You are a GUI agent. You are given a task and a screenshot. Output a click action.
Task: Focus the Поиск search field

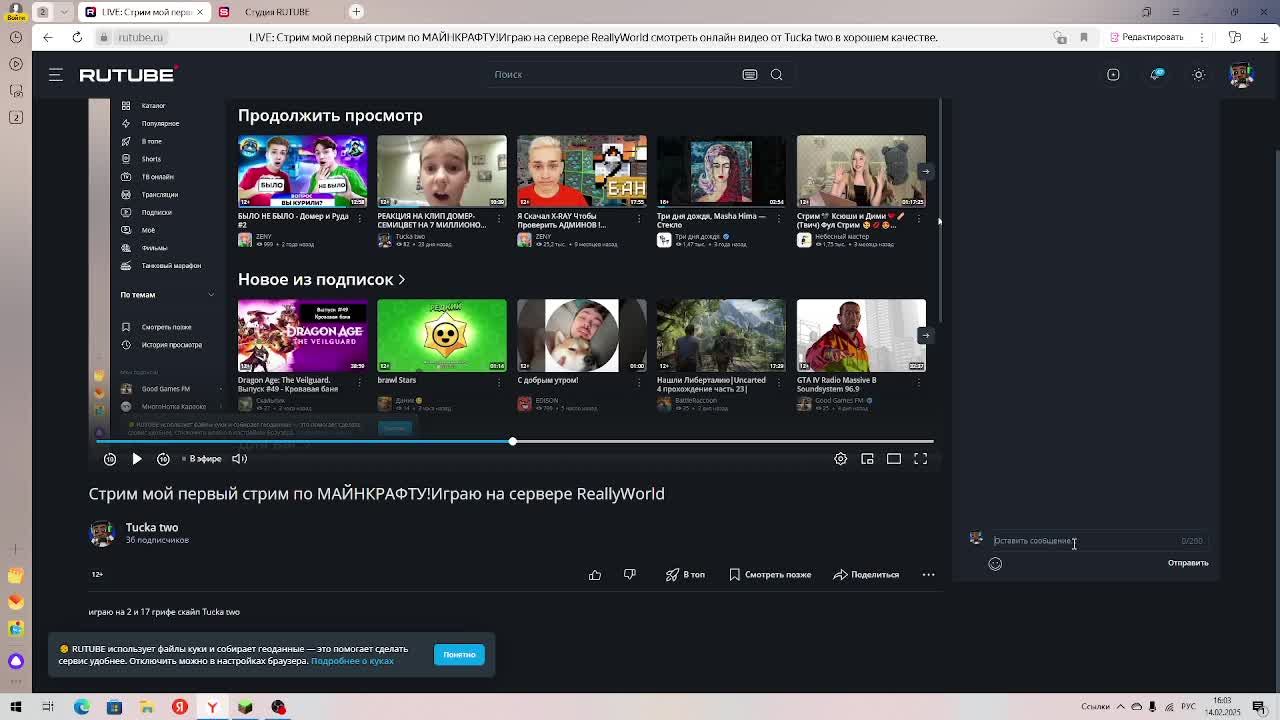615,75
